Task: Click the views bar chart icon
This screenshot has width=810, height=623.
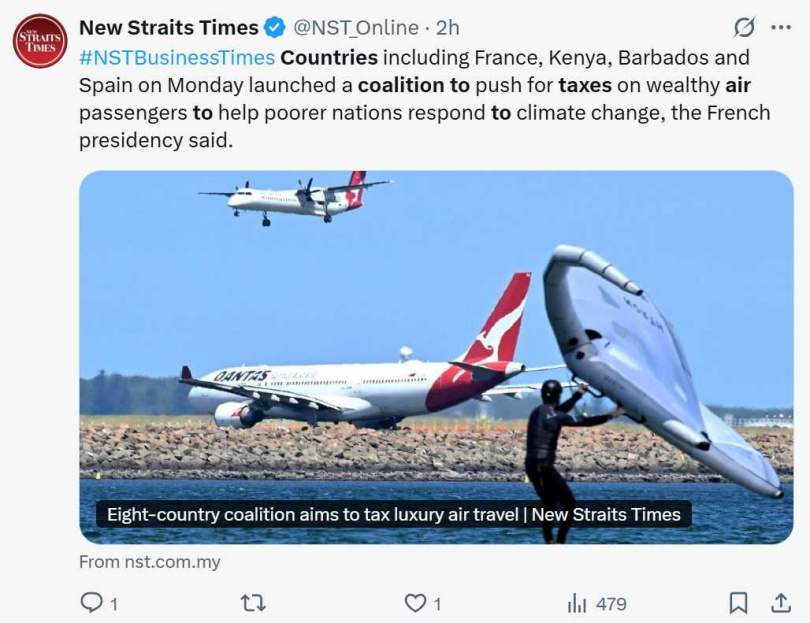Action: pos(577,603)
